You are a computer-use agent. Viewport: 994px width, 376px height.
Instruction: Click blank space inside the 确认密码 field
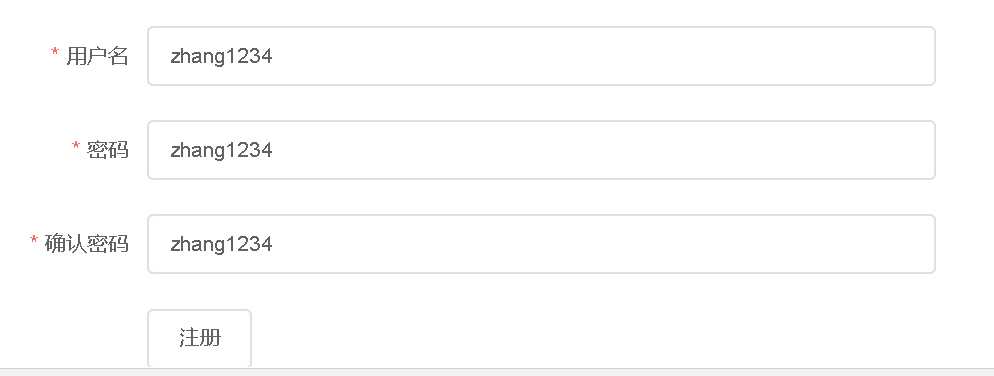coord(602,244)
